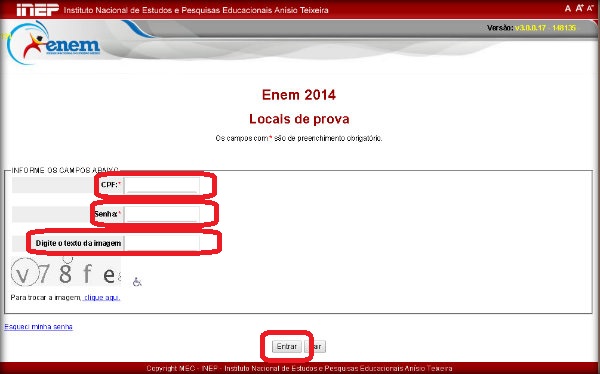Set normal font size with 'A' icon
The height and width of the screenshot is (374, 600).
[568, 8]
